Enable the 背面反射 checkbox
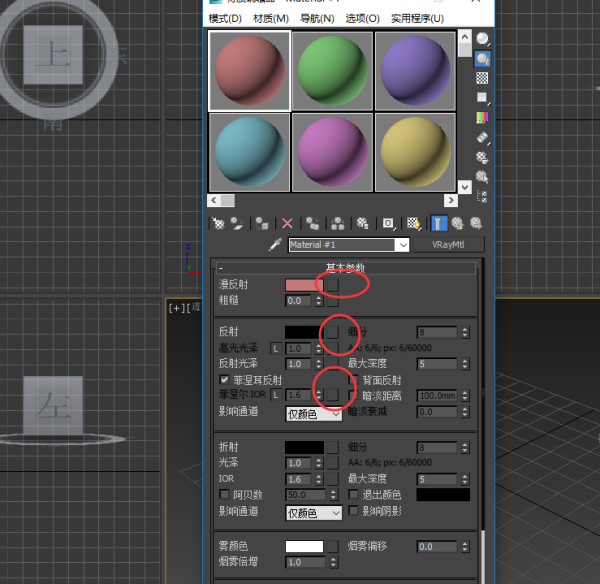Screen dimensions: 600x584 tap(353, 380)
